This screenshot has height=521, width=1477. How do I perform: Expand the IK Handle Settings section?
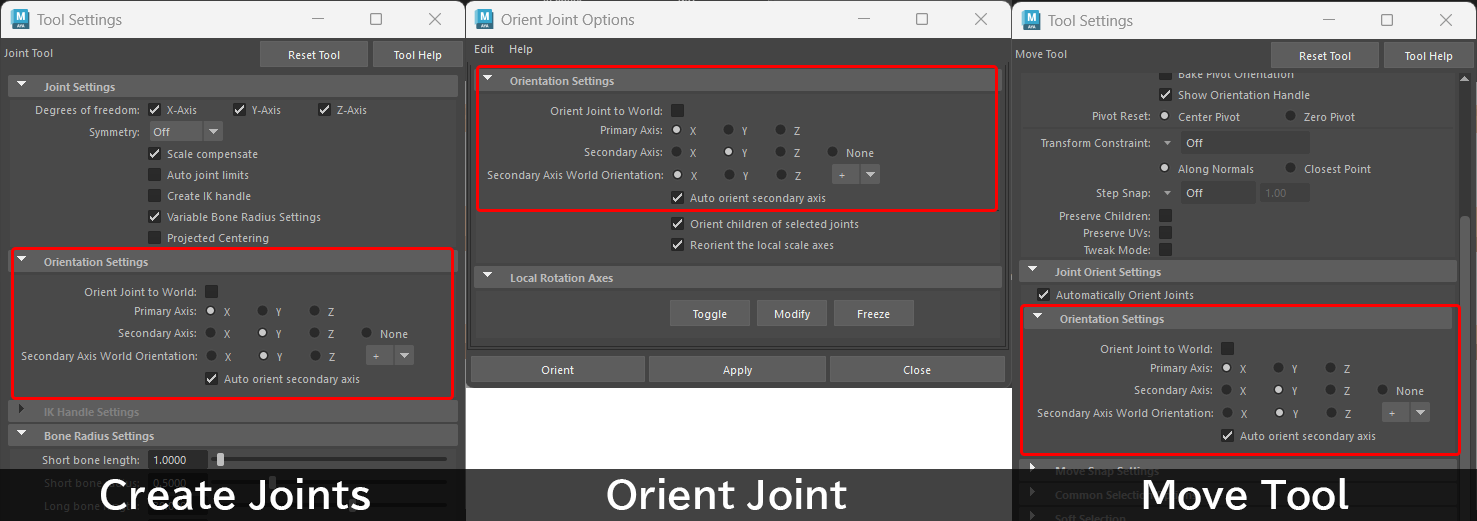click(21, 411)
